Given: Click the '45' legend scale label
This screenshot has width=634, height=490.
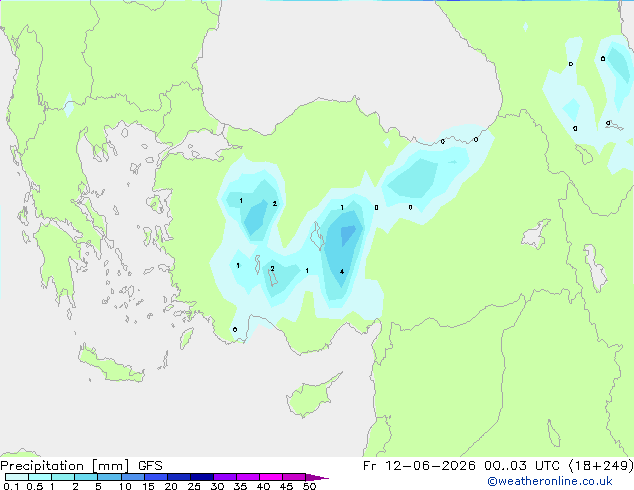Looking at the screenshot, I should pos(286,486).
